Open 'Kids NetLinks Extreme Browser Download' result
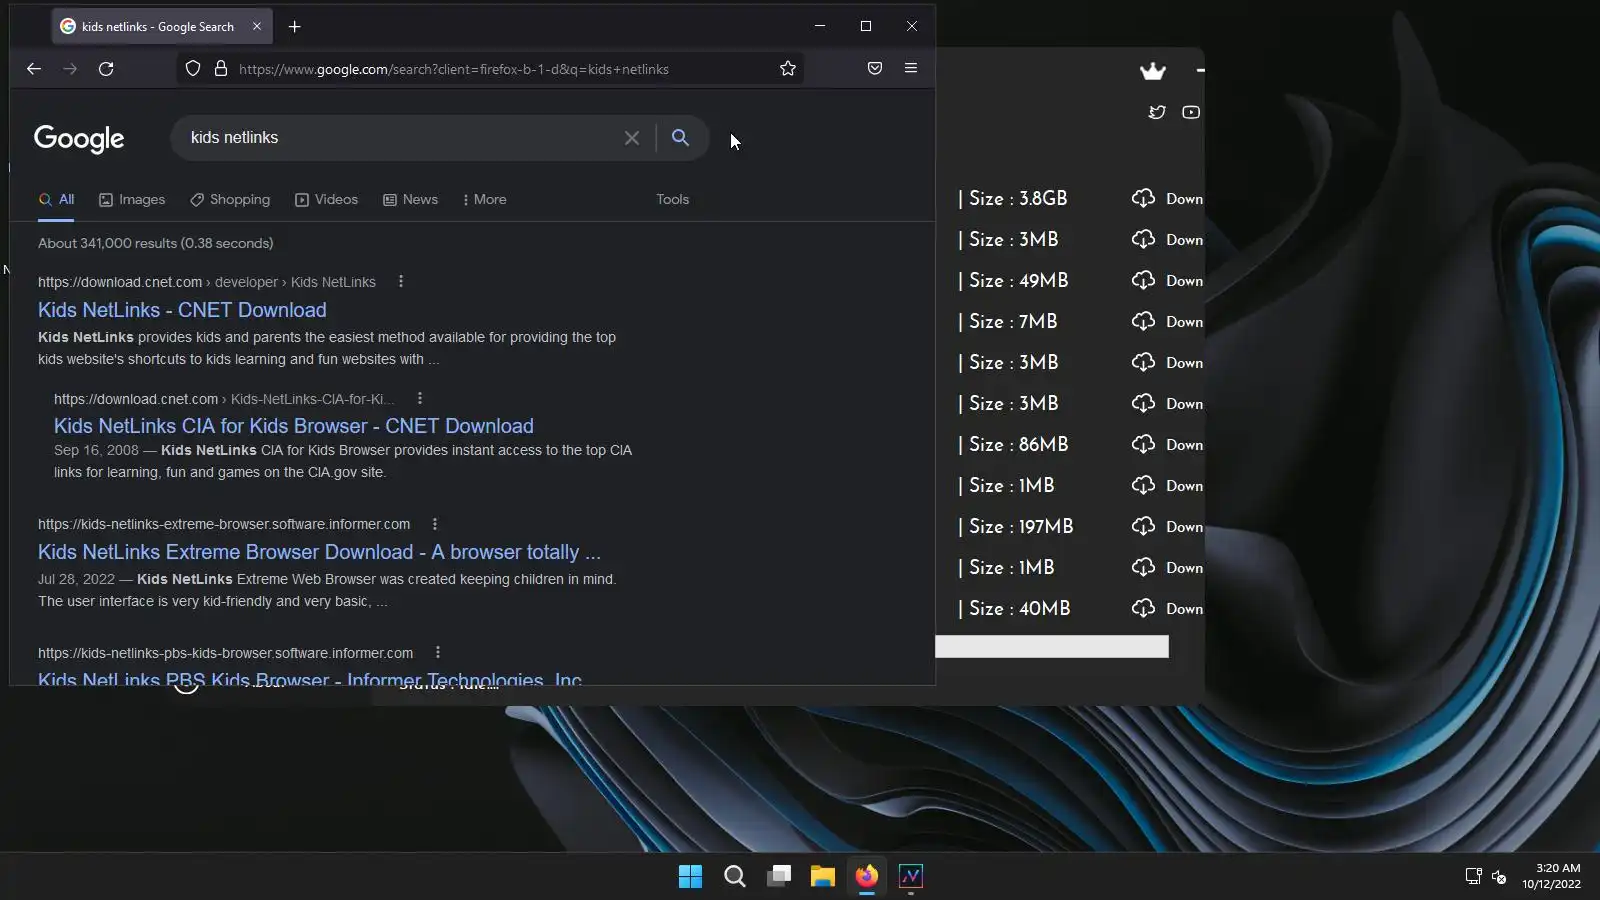 tap(319, 552)
